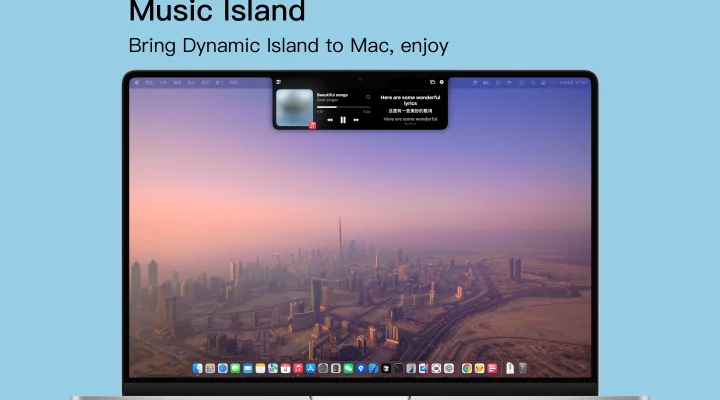
Task: Open WeChat from the Dock
Action: coord(348,368)
